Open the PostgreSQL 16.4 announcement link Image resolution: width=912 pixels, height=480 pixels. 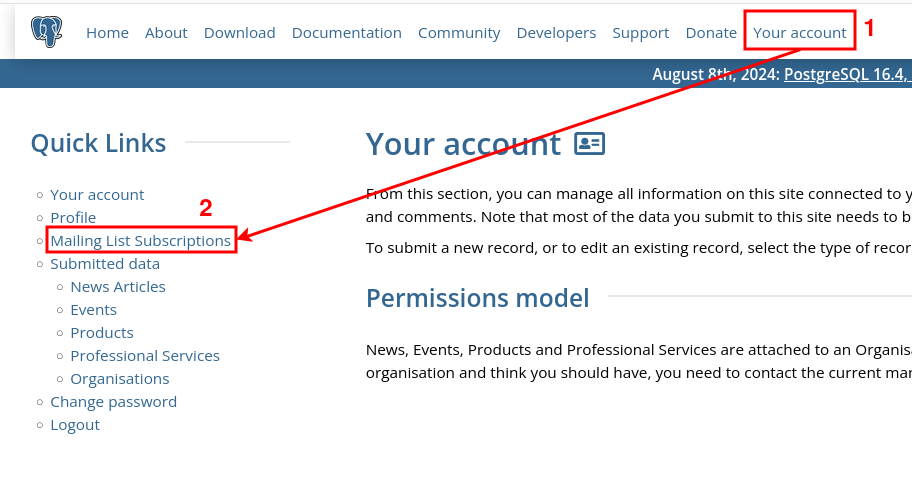847,74
